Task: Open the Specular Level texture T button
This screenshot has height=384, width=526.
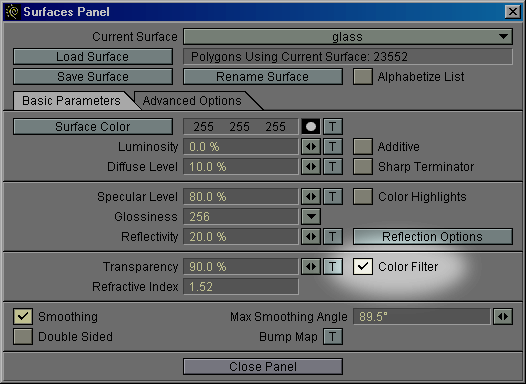Action: 333,197
